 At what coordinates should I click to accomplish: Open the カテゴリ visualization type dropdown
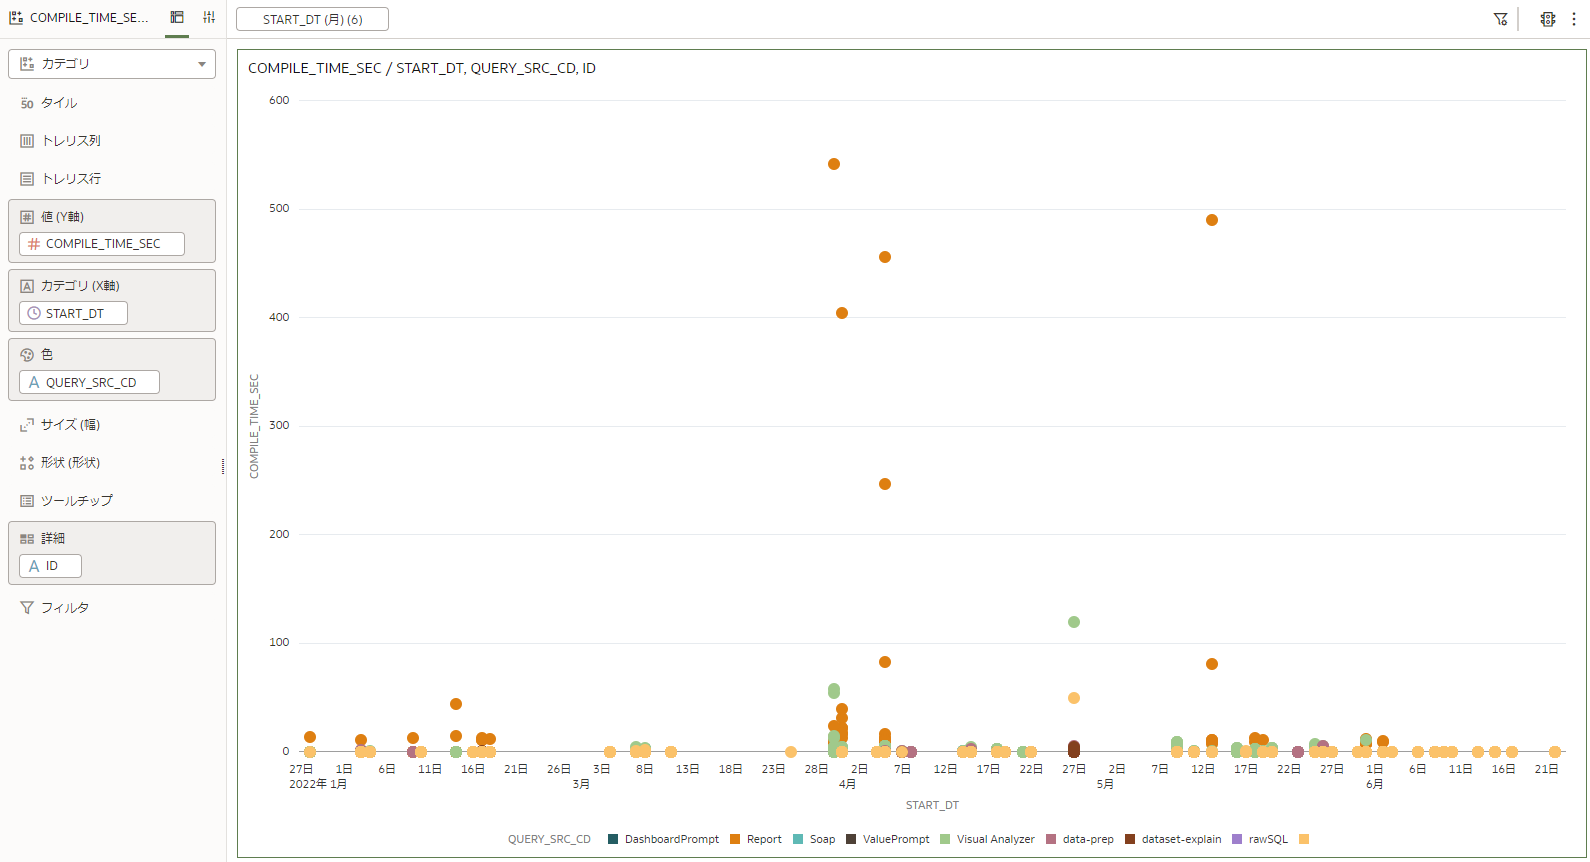point(112,64)
